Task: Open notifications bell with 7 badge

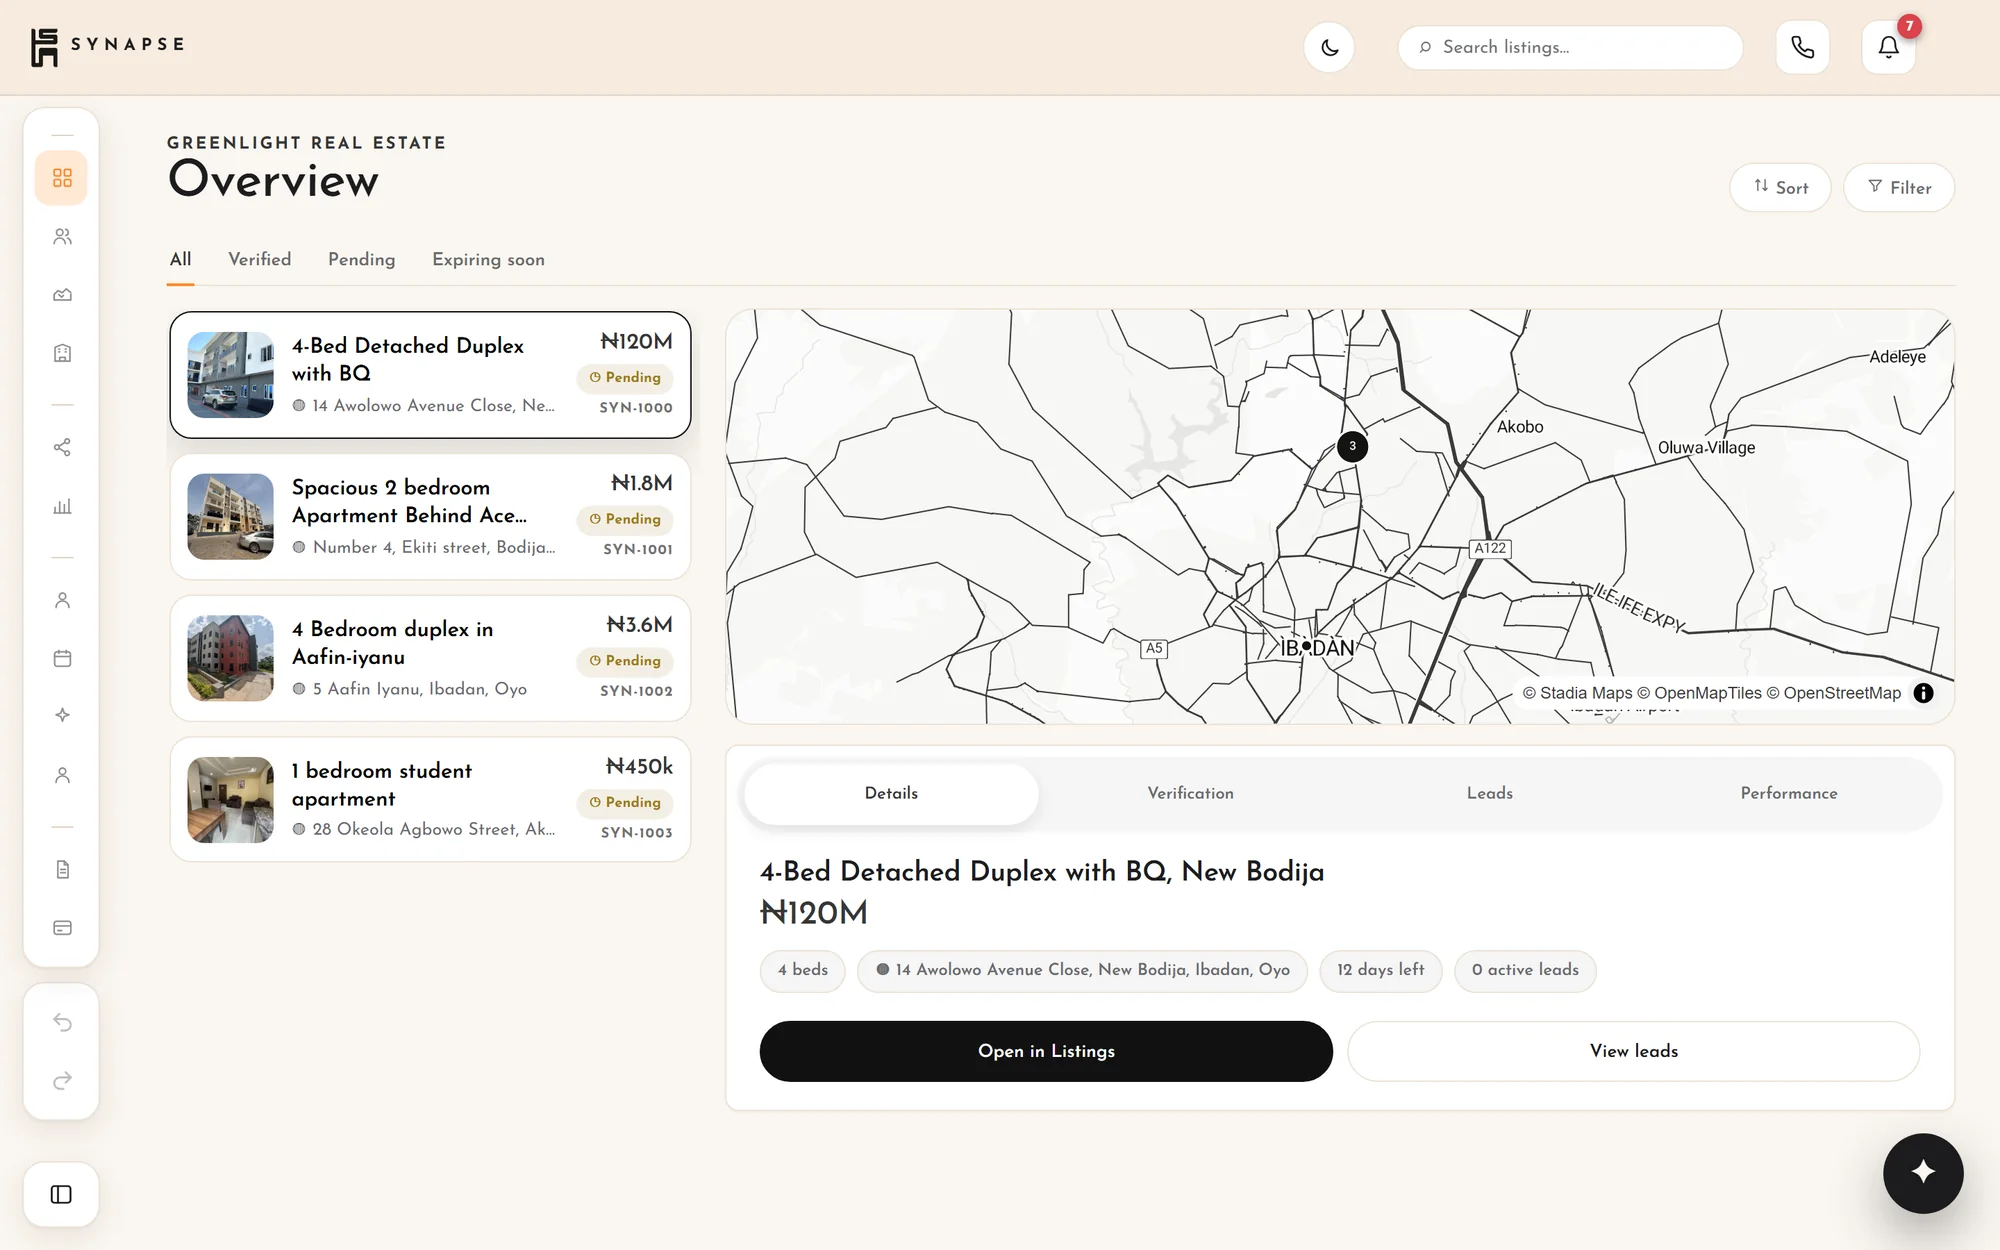Action: tap(1888, 47)
